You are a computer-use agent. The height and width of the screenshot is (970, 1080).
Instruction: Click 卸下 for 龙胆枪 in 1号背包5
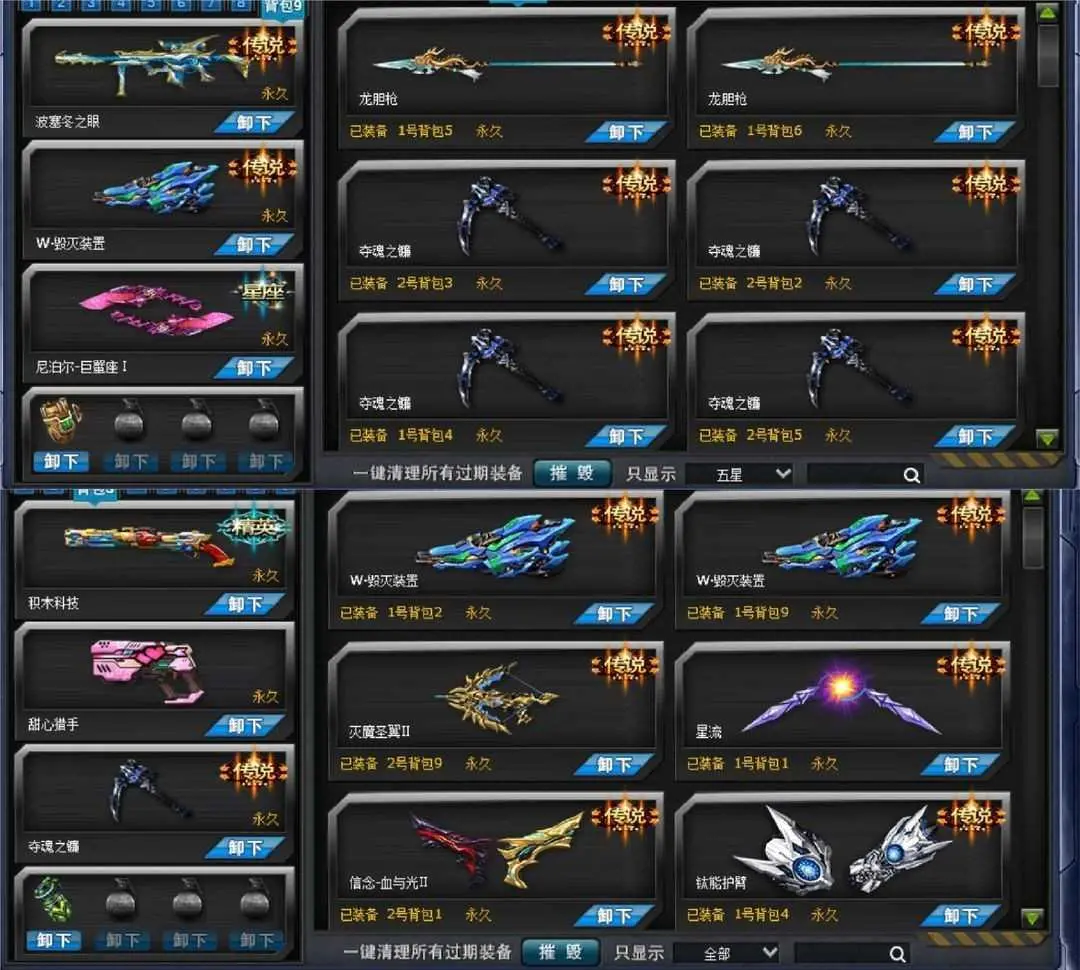[626, 132]
